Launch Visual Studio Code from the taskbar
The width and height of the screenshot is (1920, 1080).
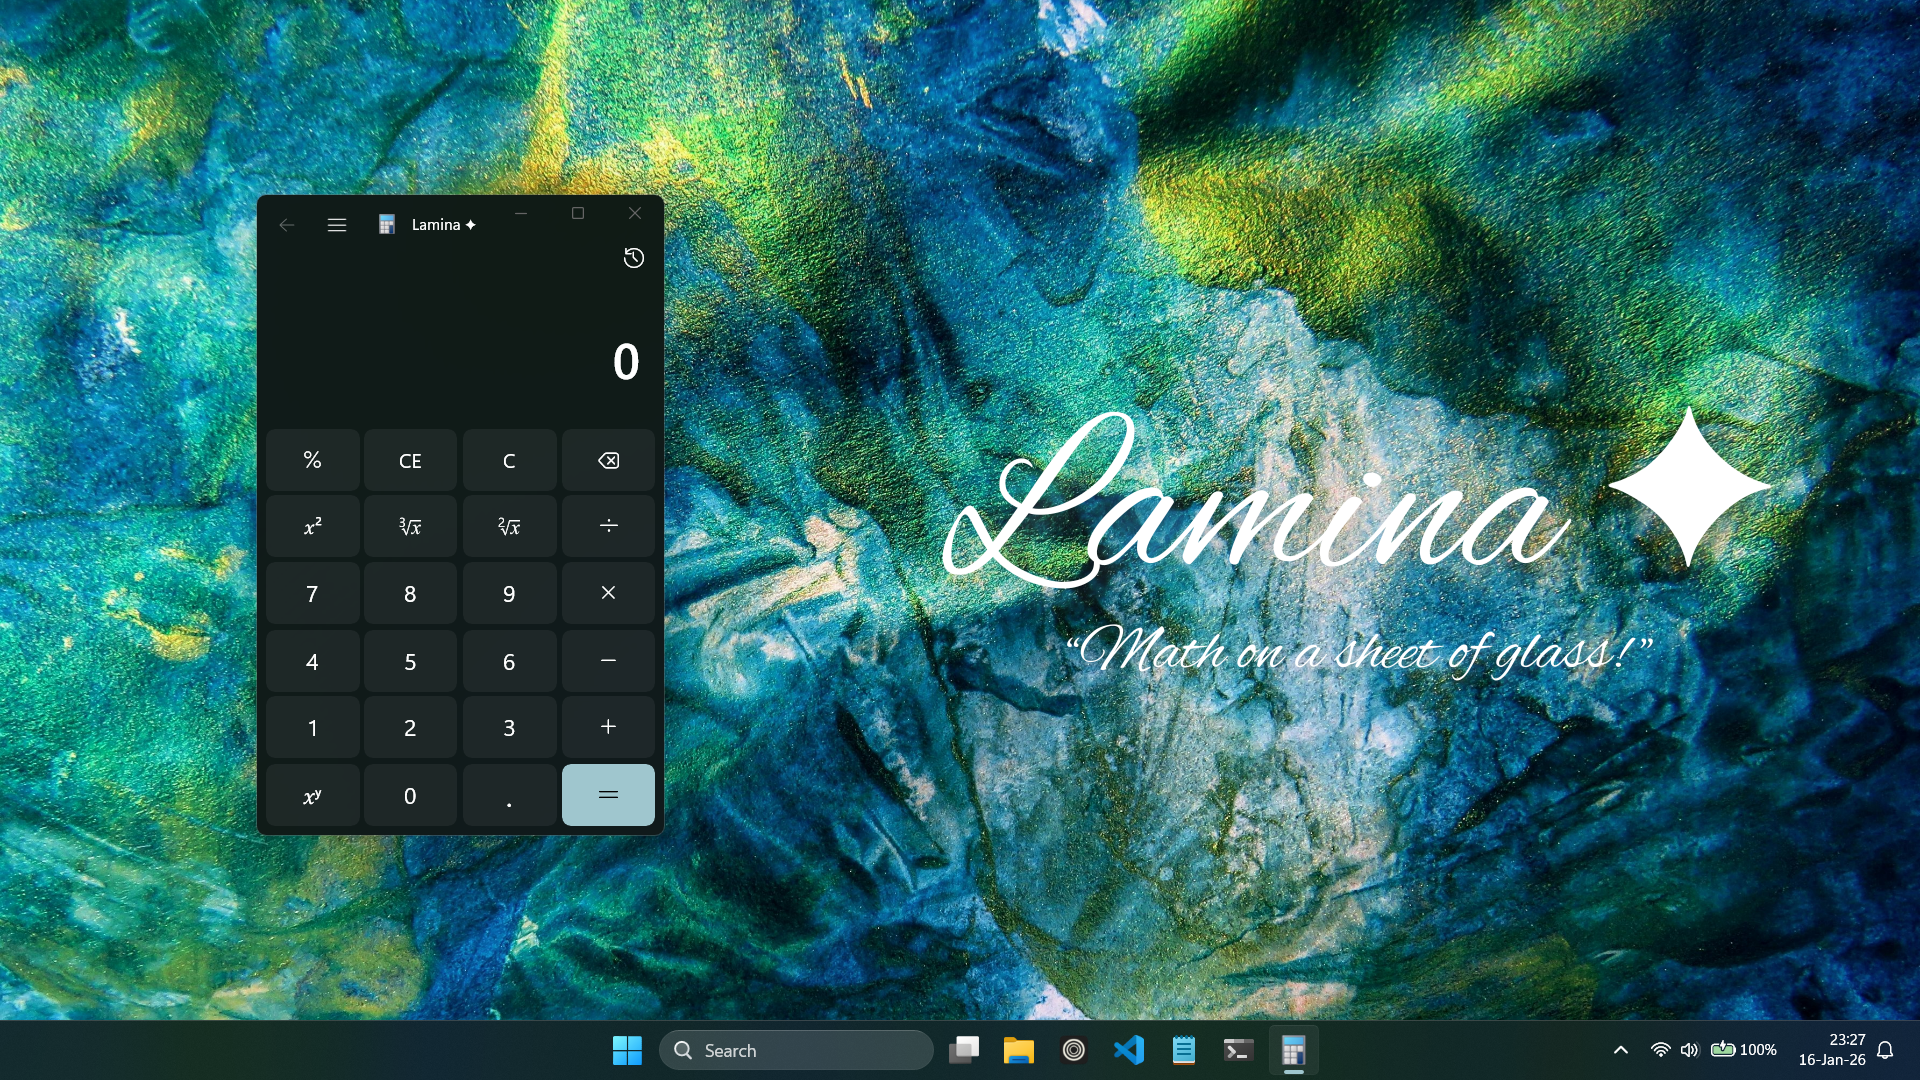point(1129,1050)
